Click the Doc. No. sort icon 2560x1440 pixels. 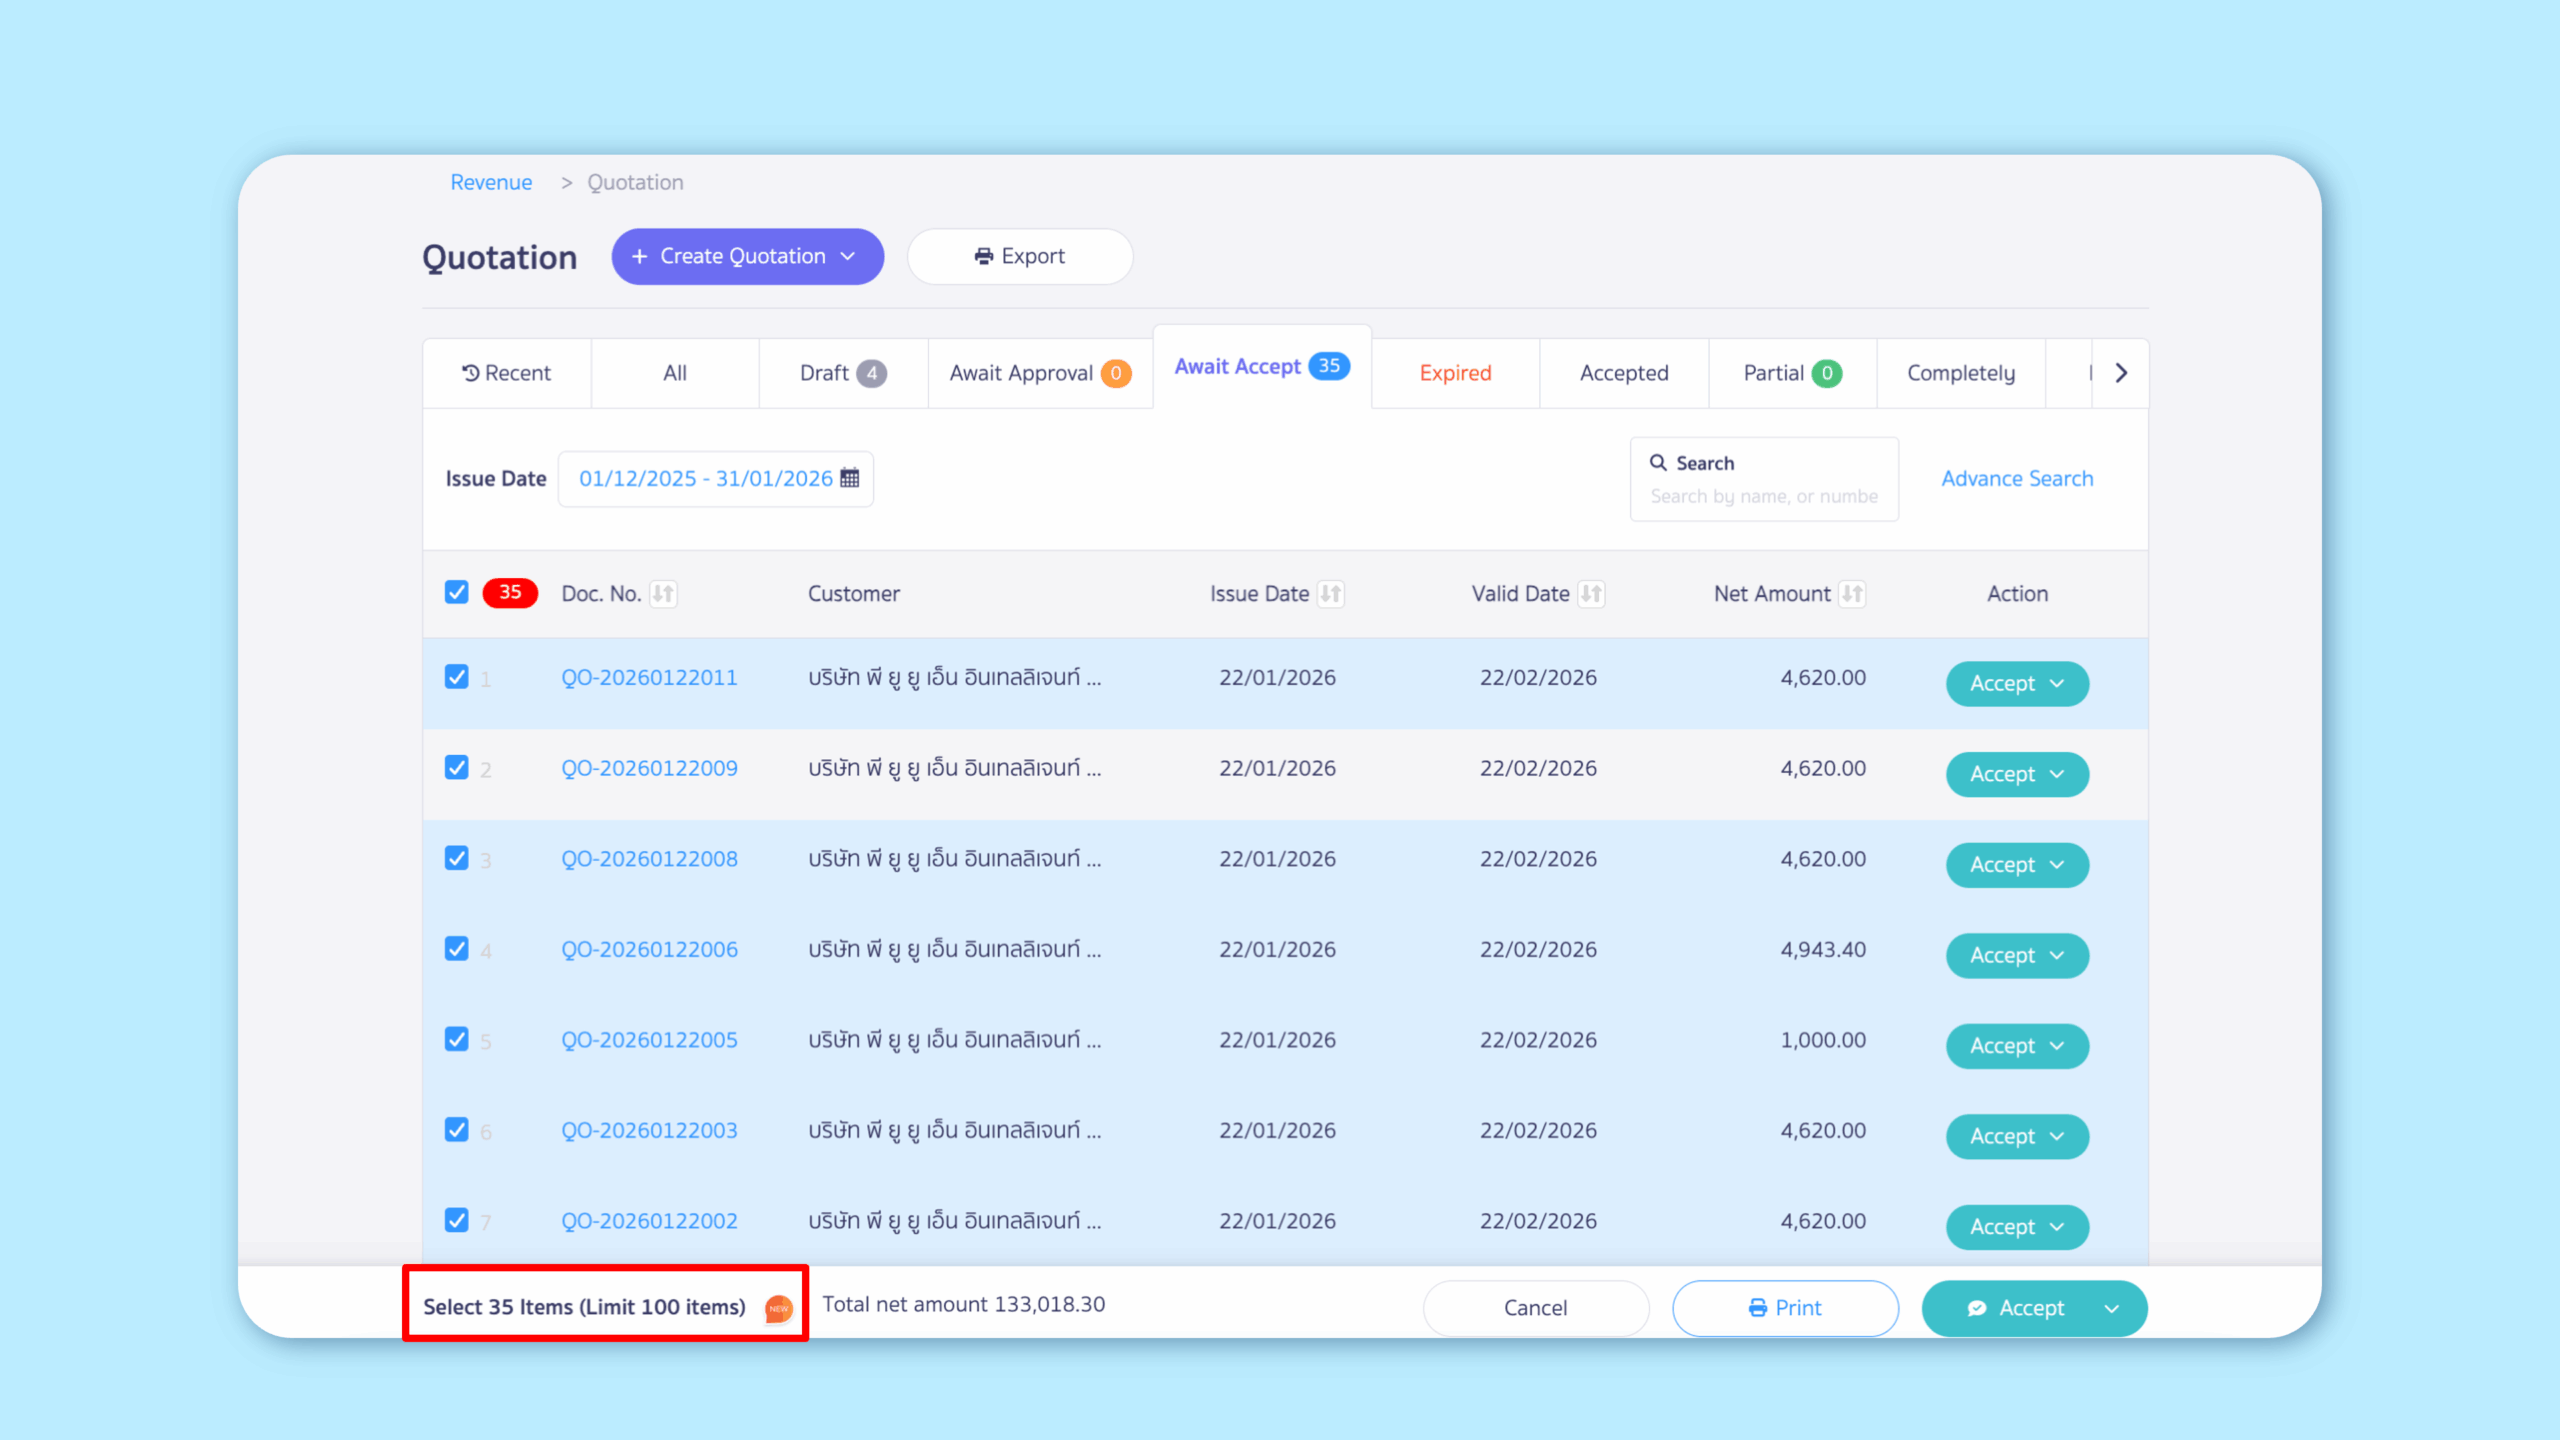tap(663, 594)
